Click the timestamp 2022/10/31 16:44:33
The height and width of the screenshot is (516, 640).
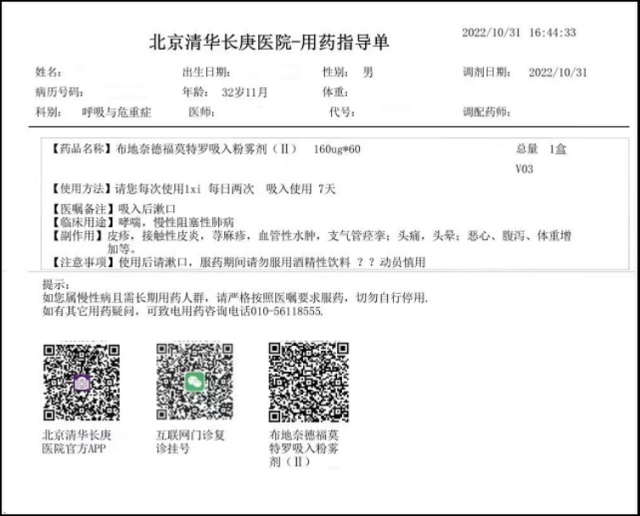click(x=518, y=33)
